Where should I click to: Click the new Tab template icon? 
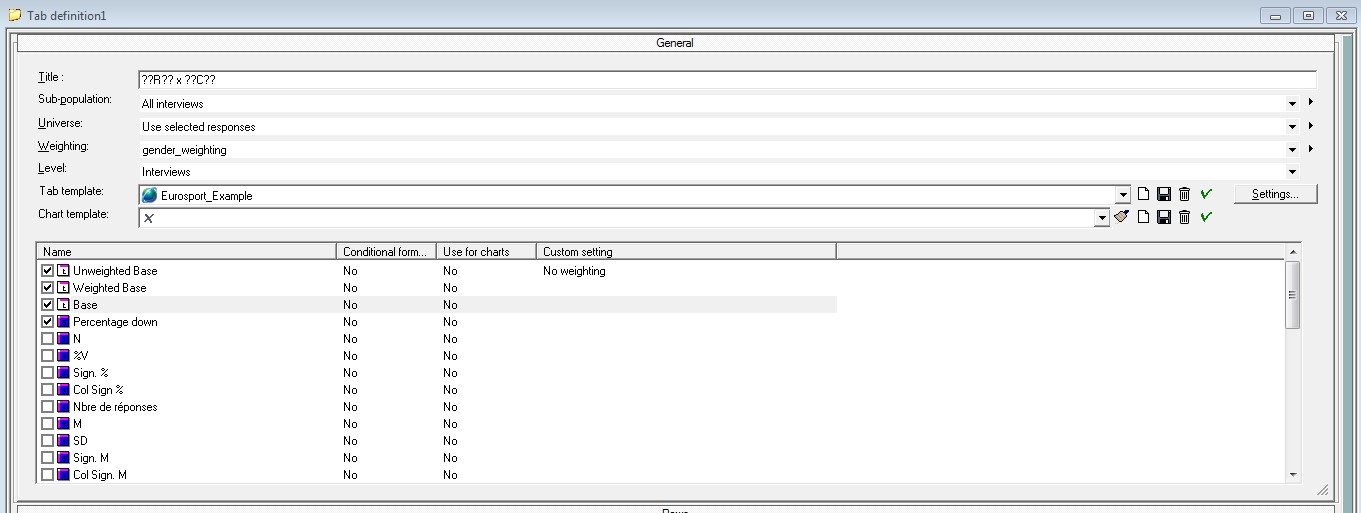(1144, 194)
